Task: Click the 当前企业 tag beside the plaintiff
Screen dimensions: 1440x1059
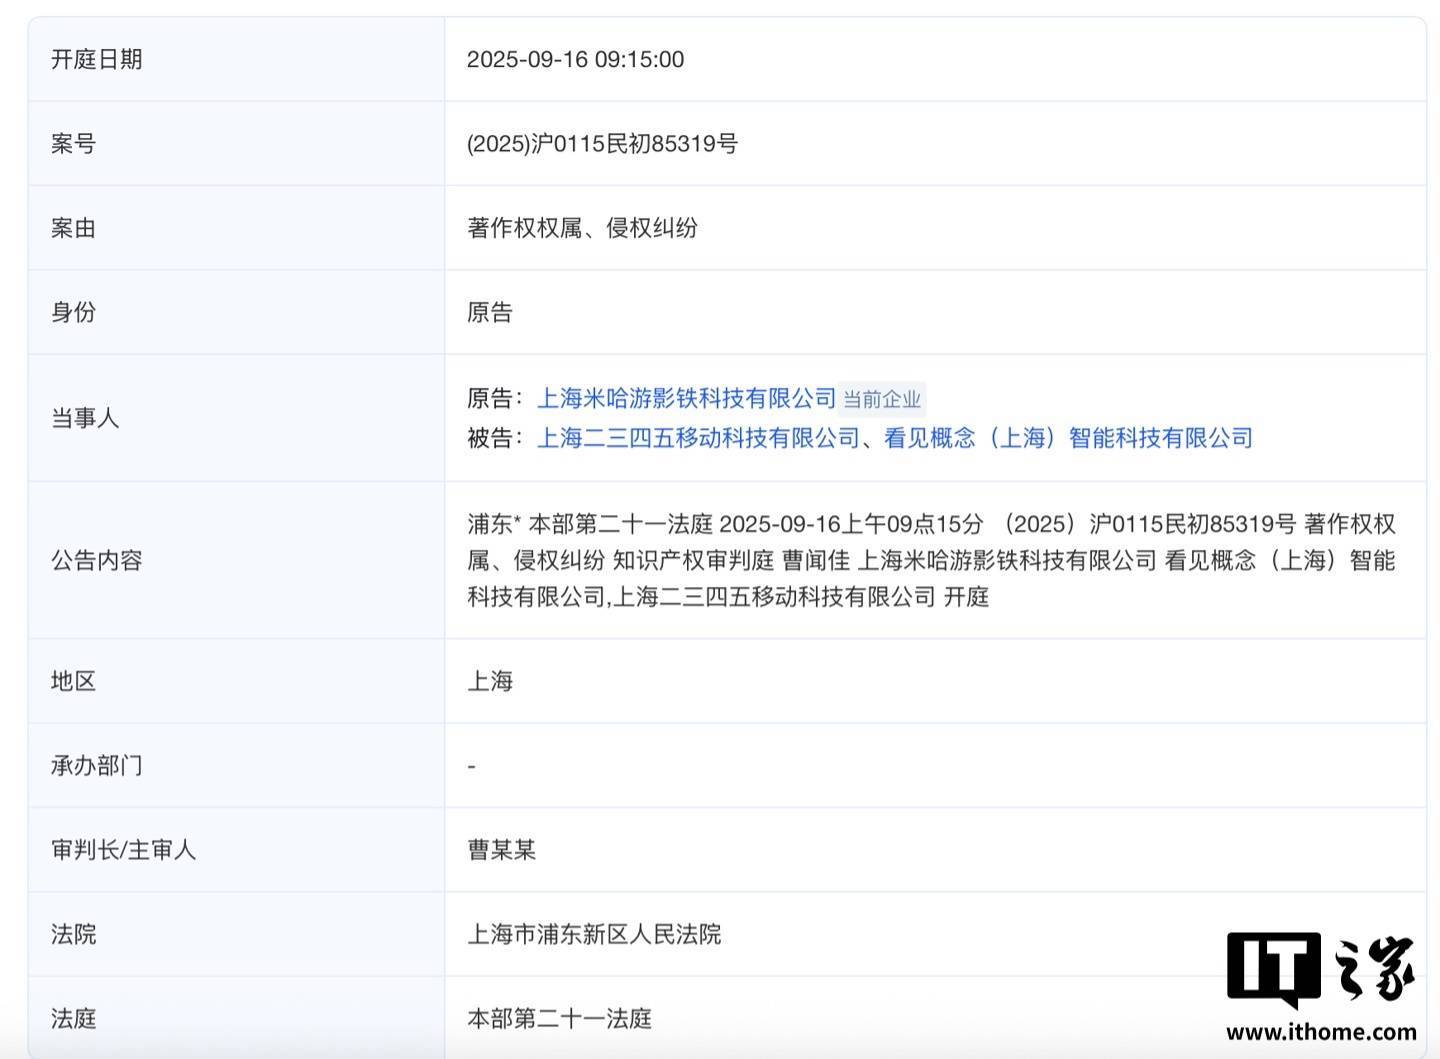Action: coord(881,399)
